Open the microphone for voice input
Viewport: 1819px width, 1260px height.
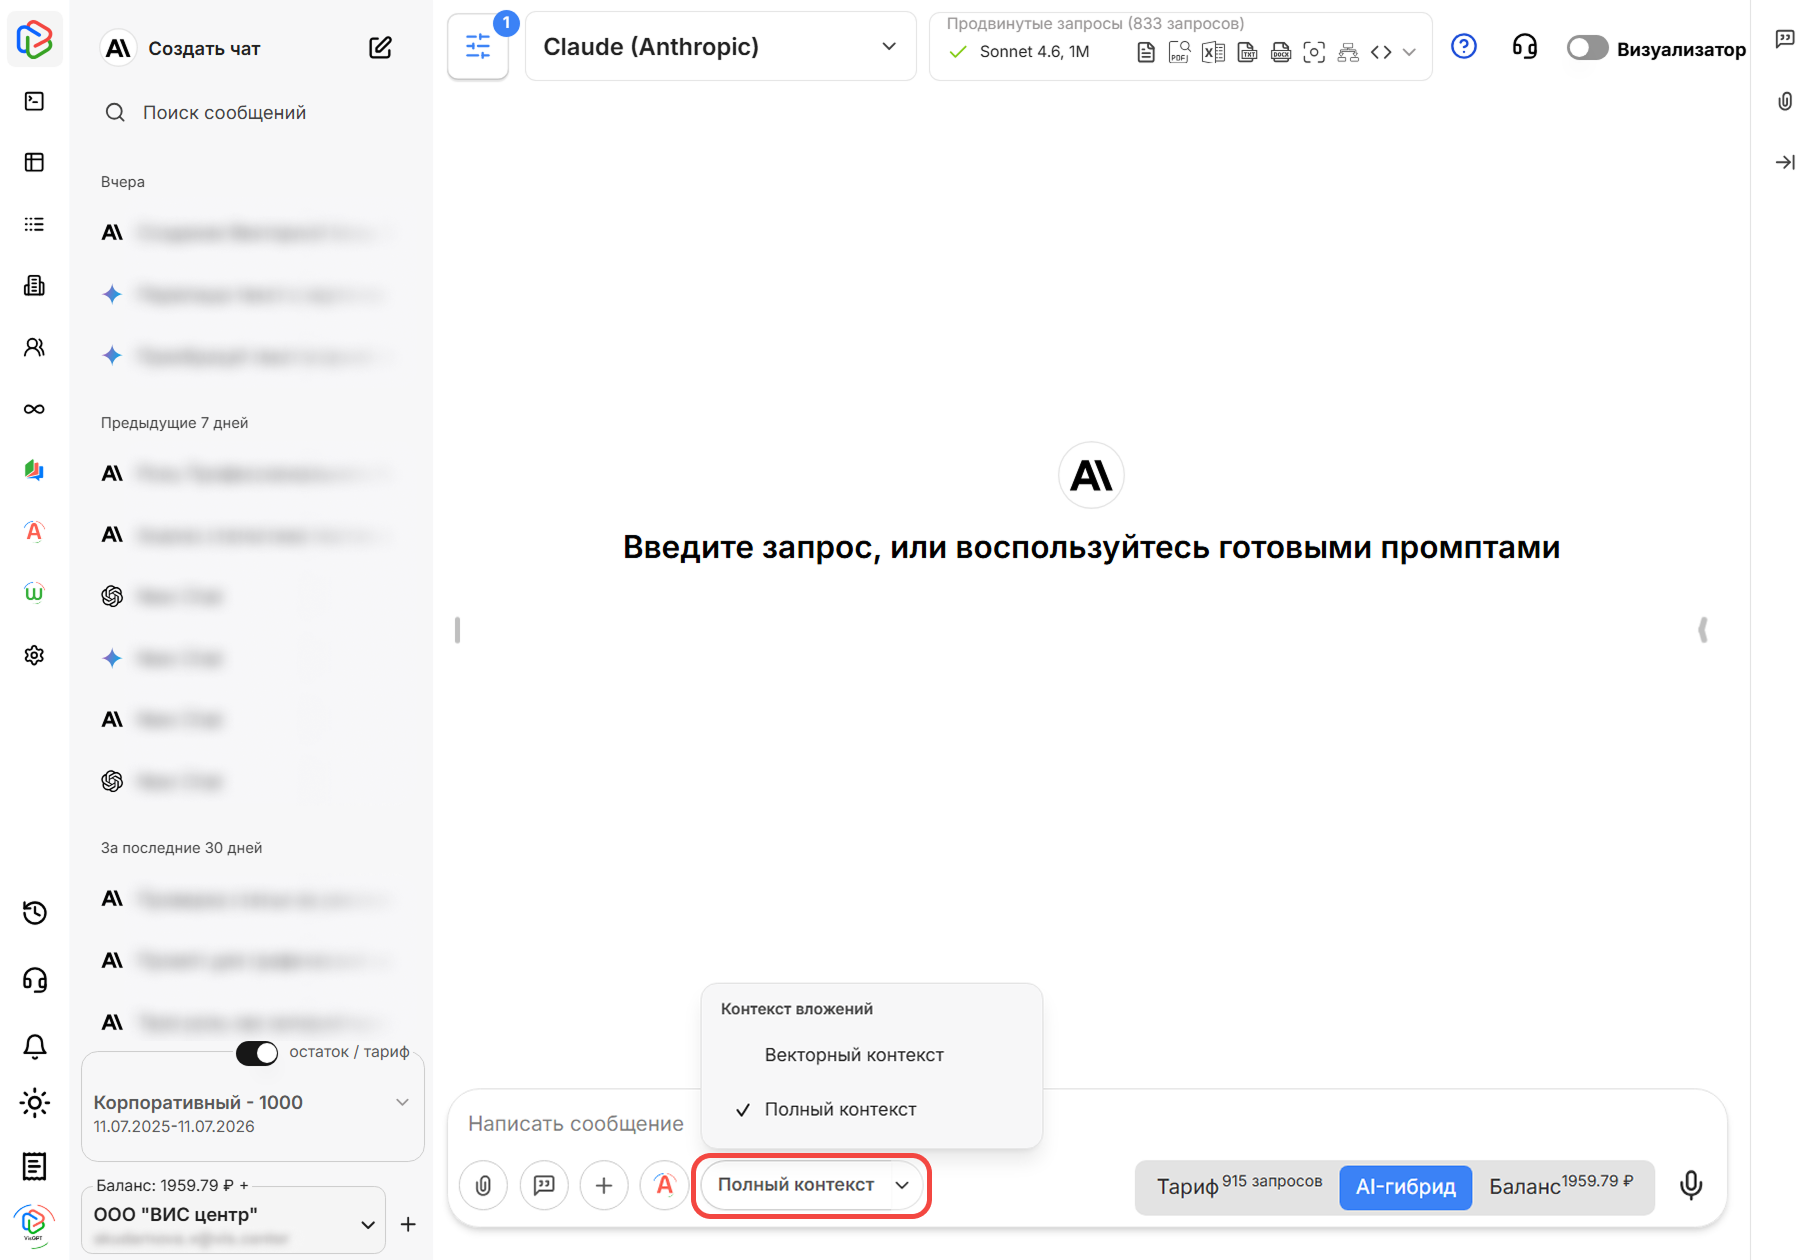pyautogui.click(x=1690, y=1186)
